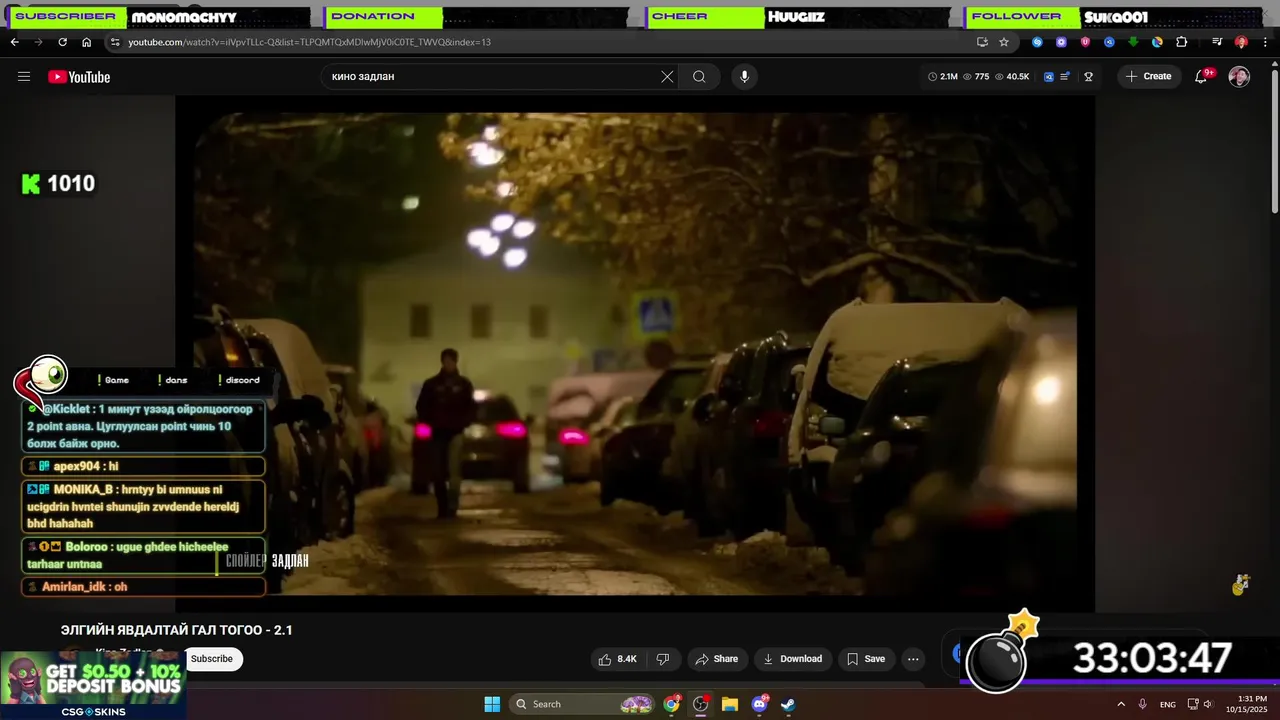Screen dimensions: 1280x720
Task: Run the YouTube search magnifier button
Action: tap(699, 76)
